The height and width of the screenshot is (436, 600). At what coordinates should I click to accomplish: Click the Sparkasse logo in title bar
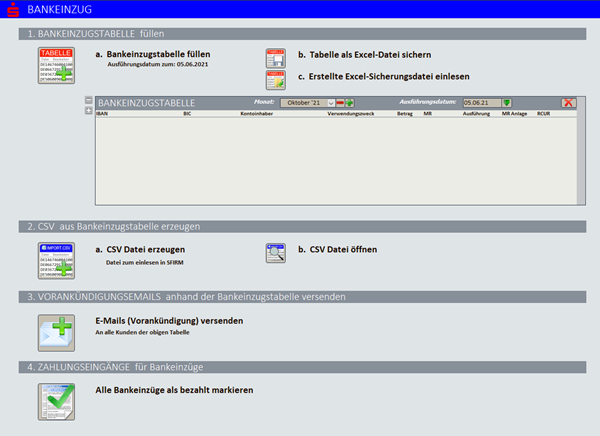pos(12,9)
